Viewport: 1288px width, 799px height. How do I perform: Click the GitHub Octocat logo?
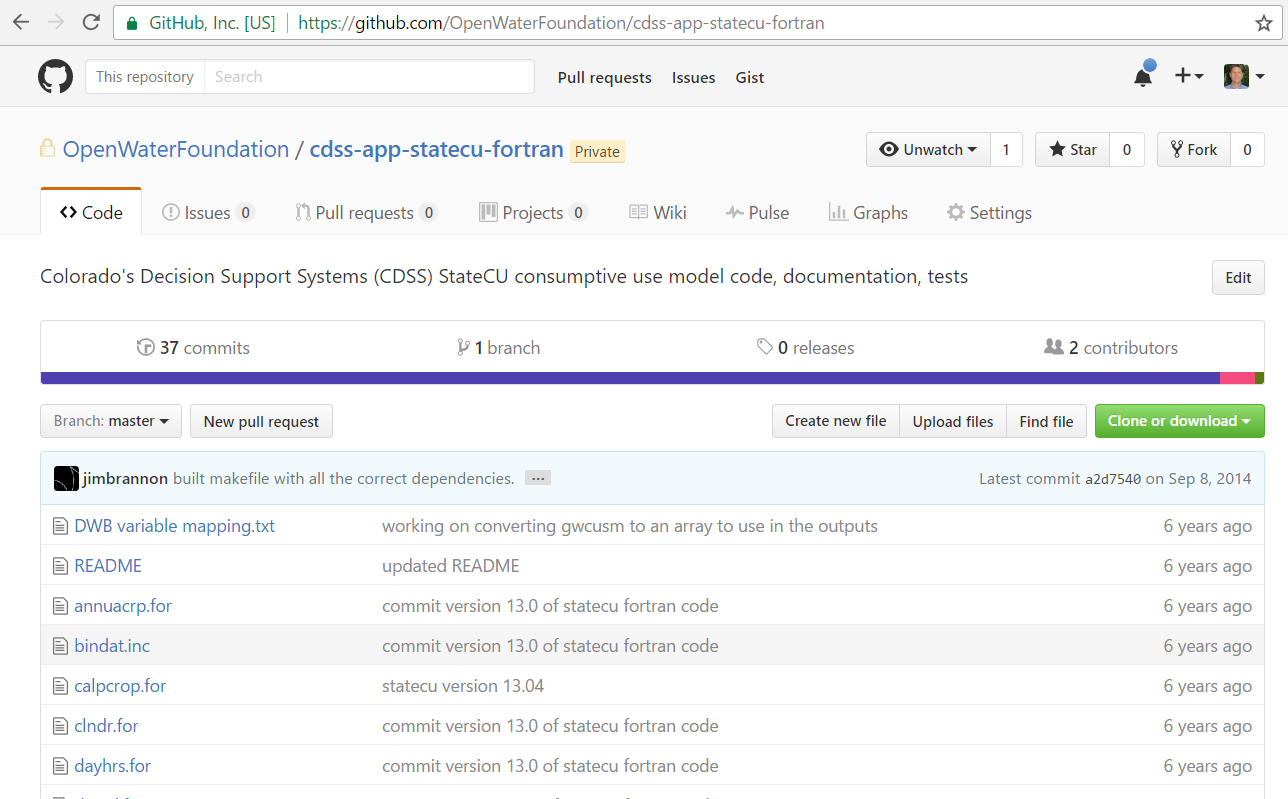55,76
